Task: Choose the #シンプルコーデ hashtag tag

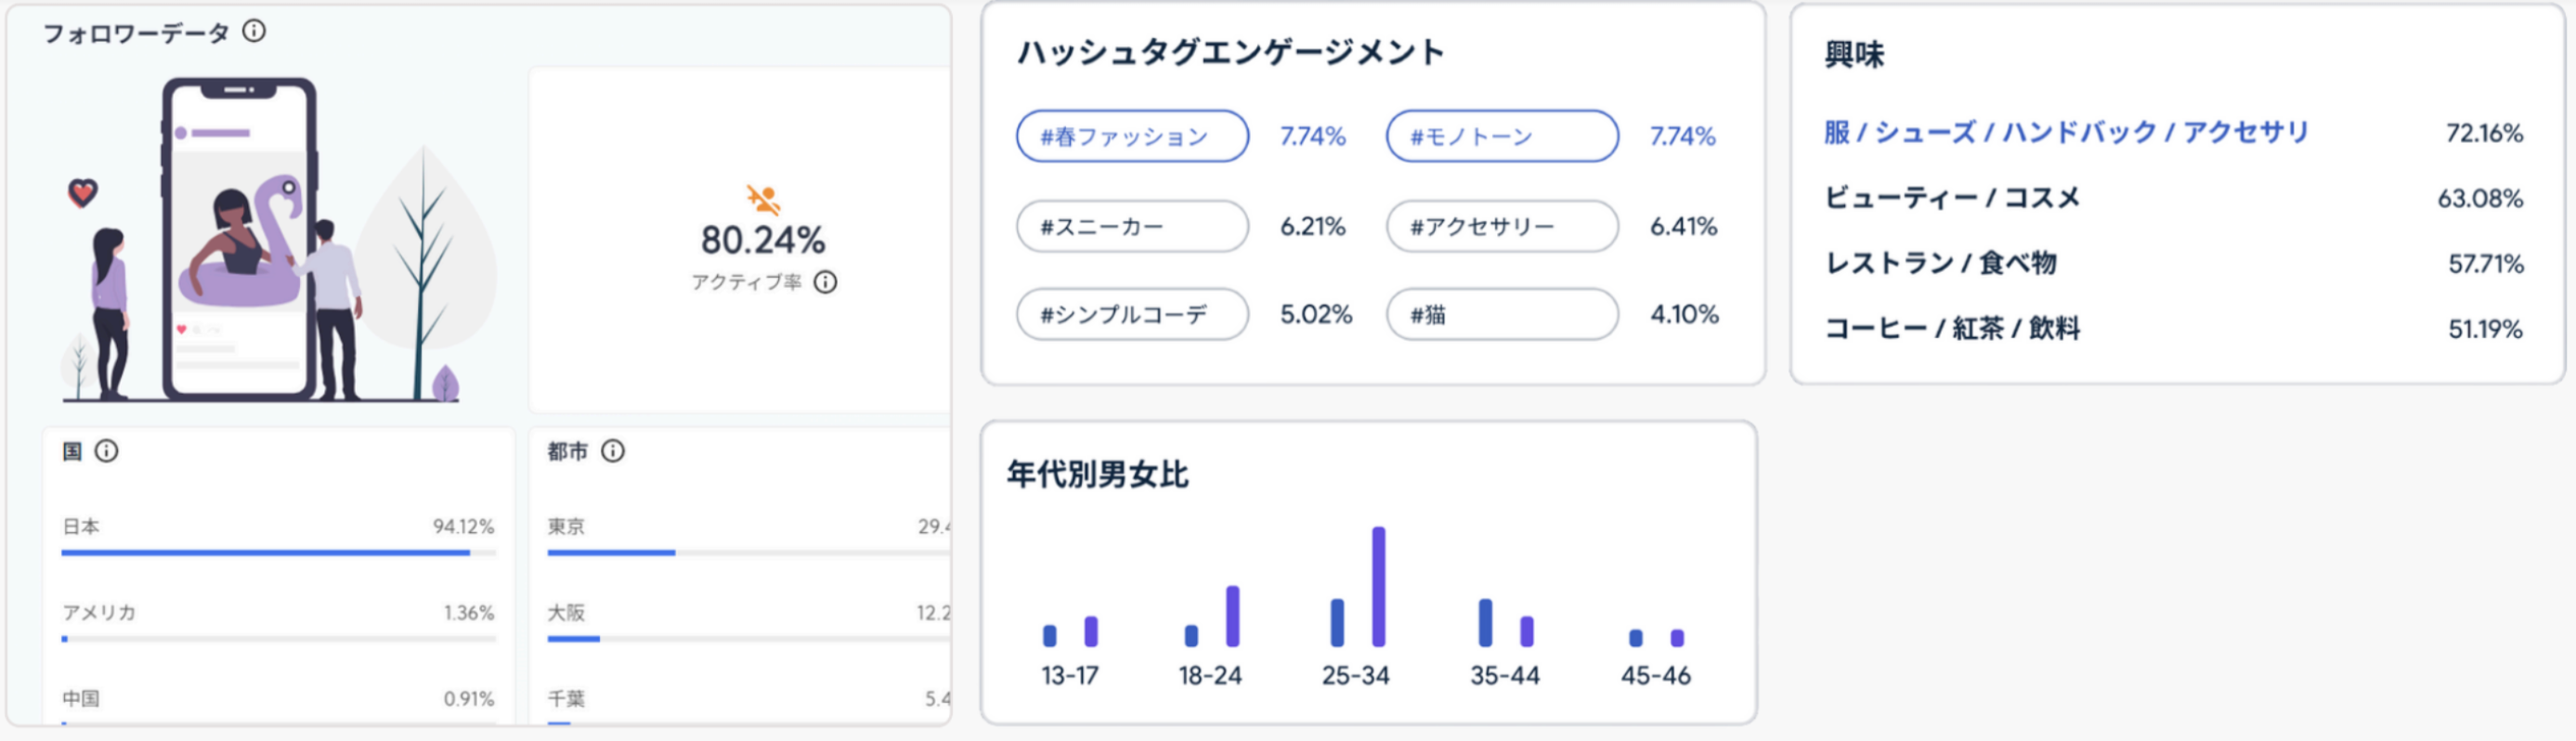Action: click(x=1132, y=314)
